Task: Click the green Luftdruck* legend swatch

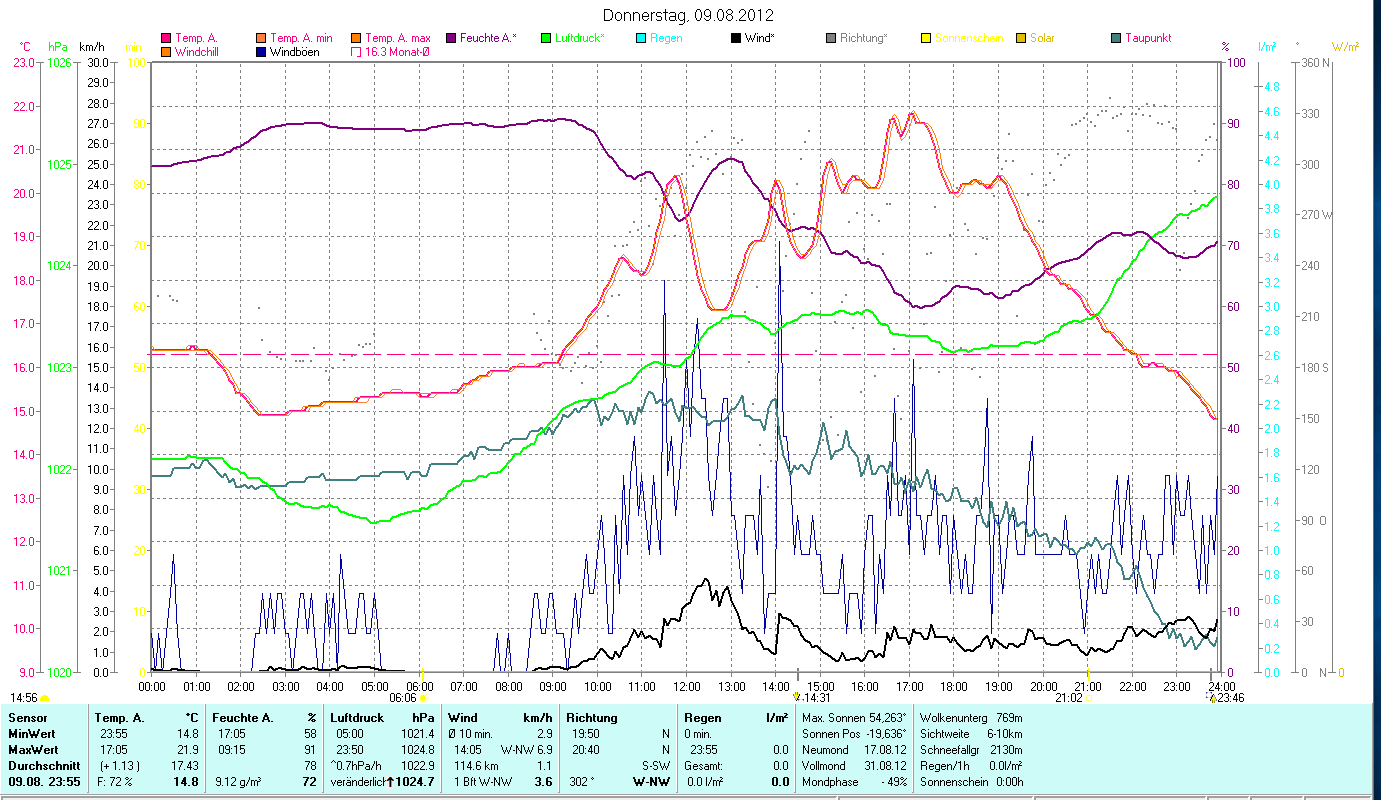Action: (x=545, y=38)
